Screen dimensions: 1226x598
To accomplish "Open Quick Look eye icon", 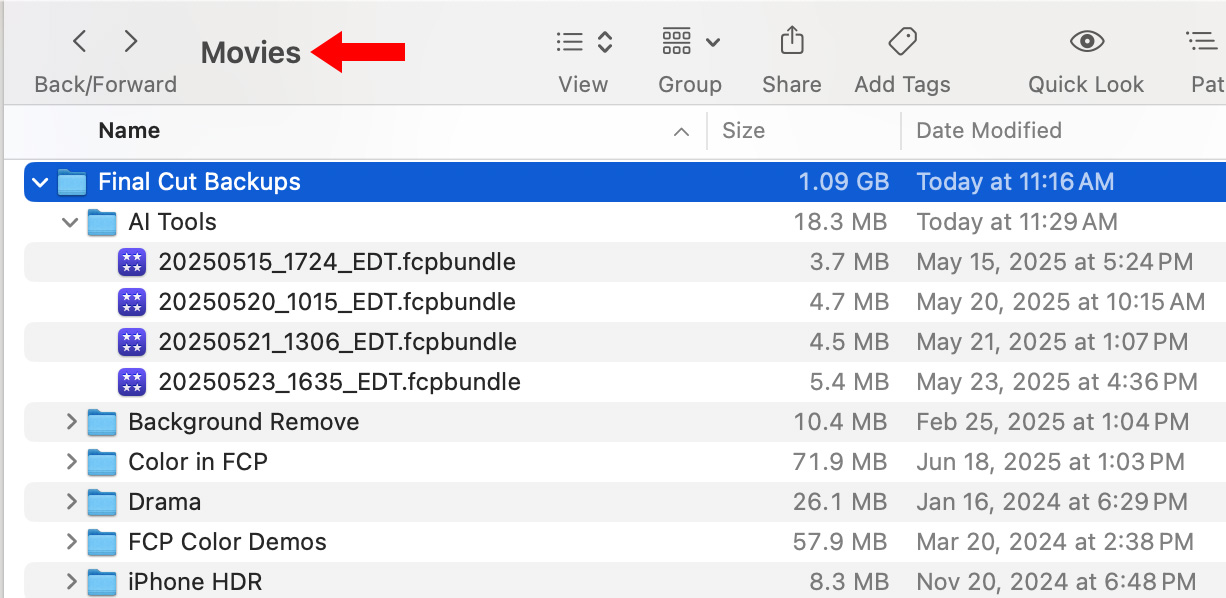I will (1086, 42).
